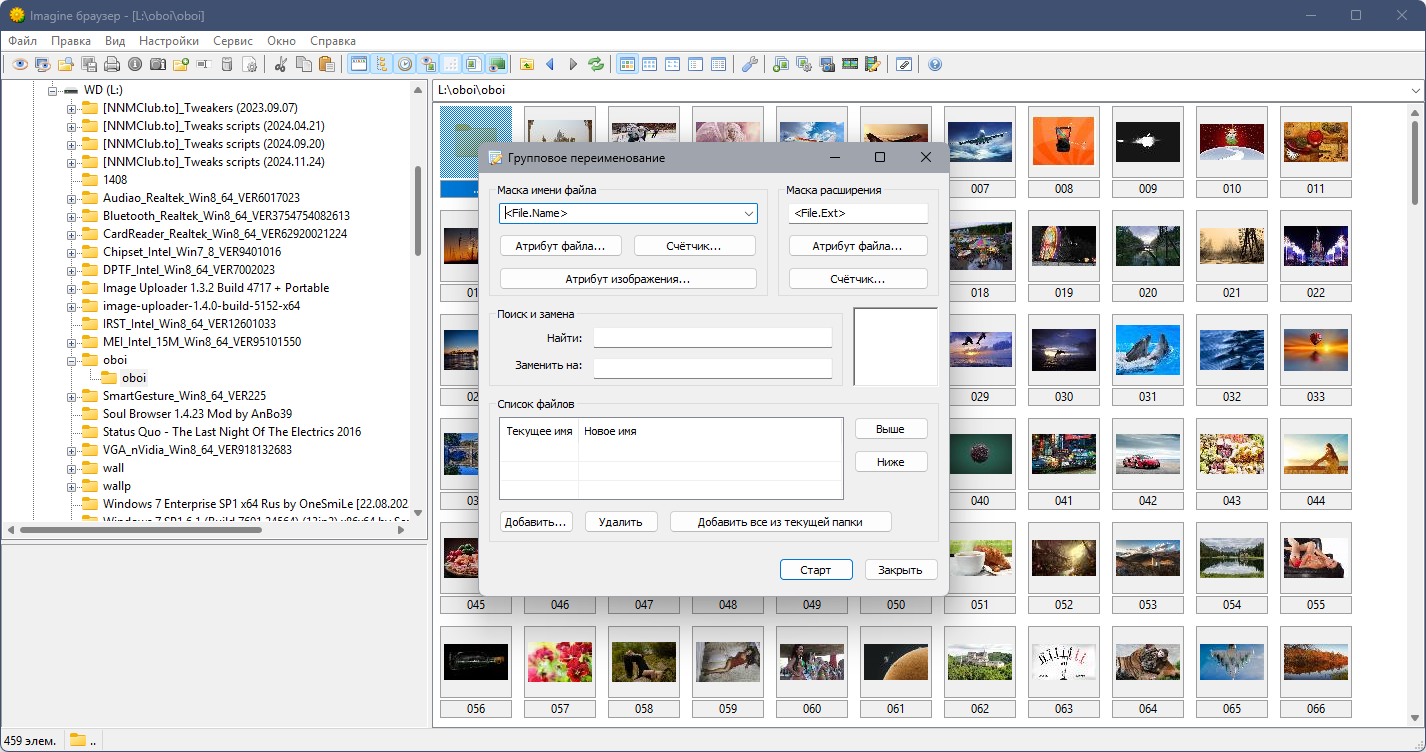Viewport: 1426px width, 752px height.
Task: Toggle the single thumbnail image button
Action: coord(473,64)
